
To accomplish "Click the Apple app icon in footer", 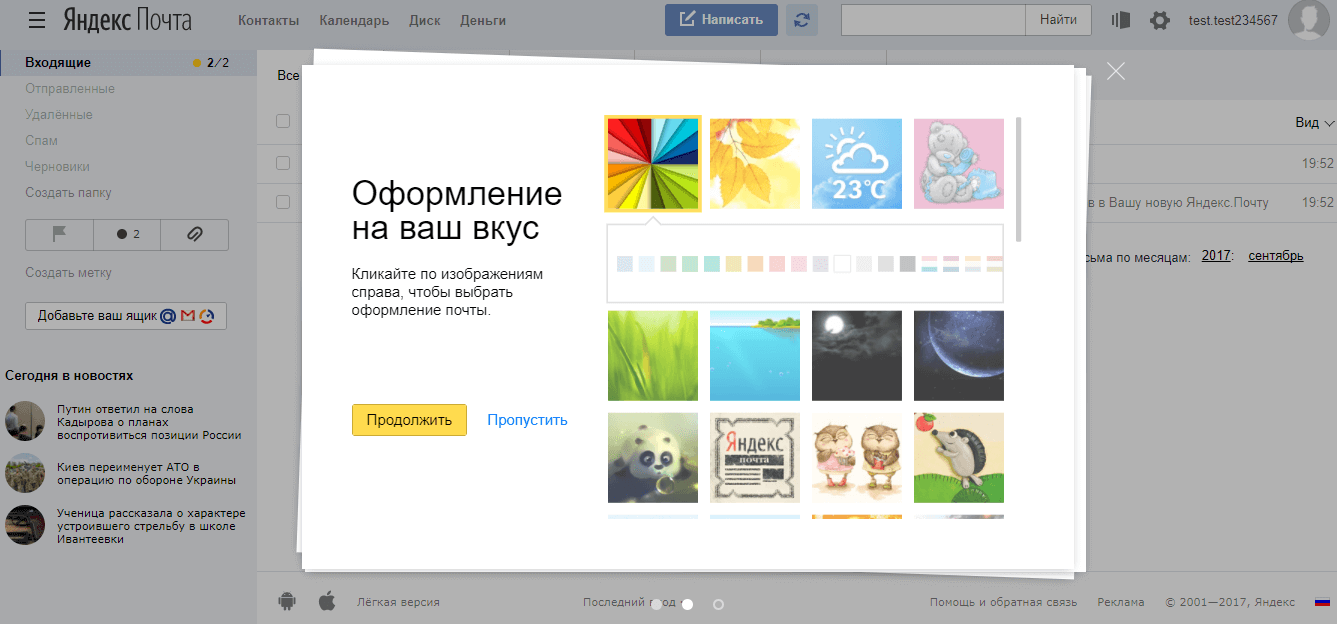I will [x=326, y=601].
